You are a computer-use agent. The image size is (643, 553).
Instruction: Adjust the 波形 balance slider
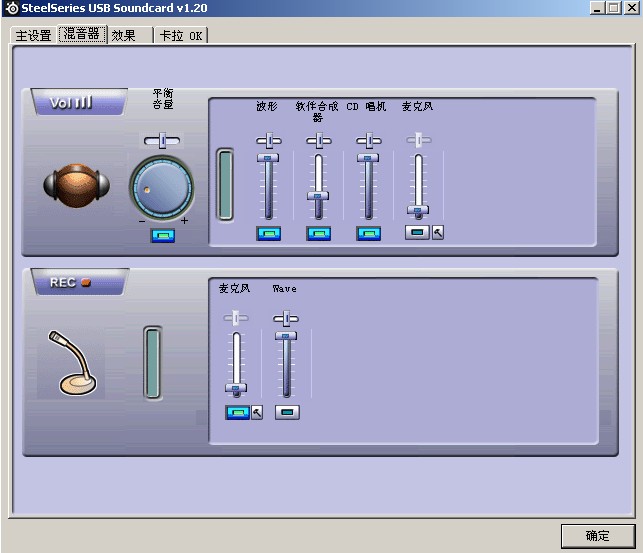tap(269, 141)
